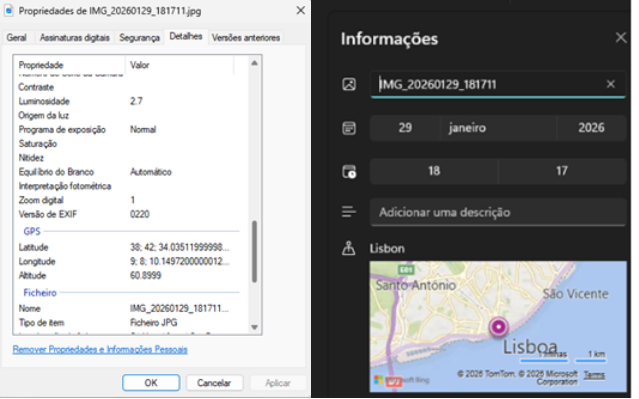Viewport: 639px width, 399px height.
Task: Select the Versão de EXIF row
Action: coord(128,214)
